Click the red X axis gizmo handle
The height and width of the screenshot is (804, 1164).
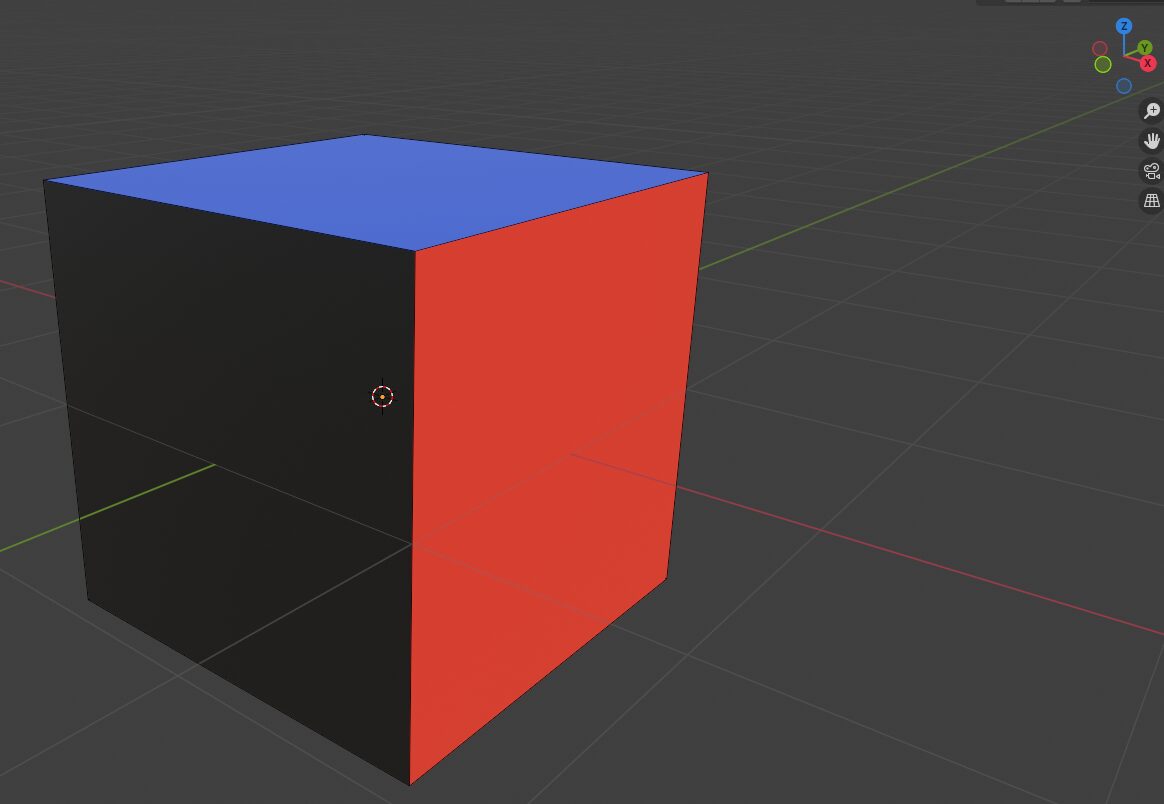1148,63
